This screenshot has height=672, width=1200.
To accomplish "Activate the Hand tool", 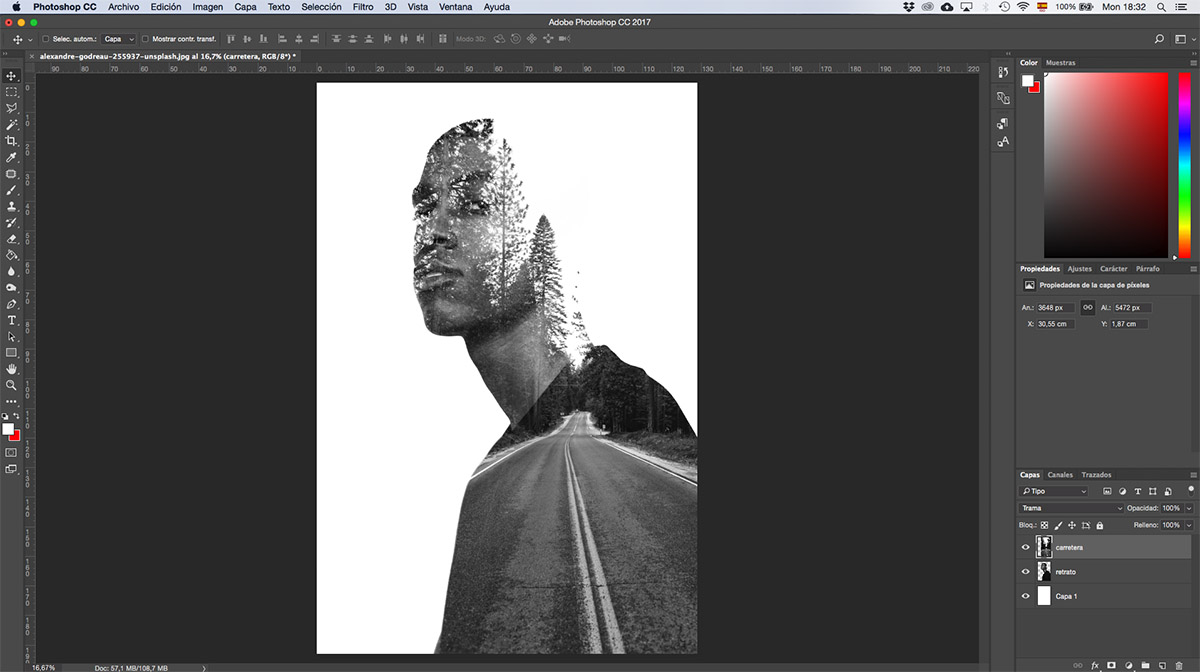I will (x=12, y=369).
